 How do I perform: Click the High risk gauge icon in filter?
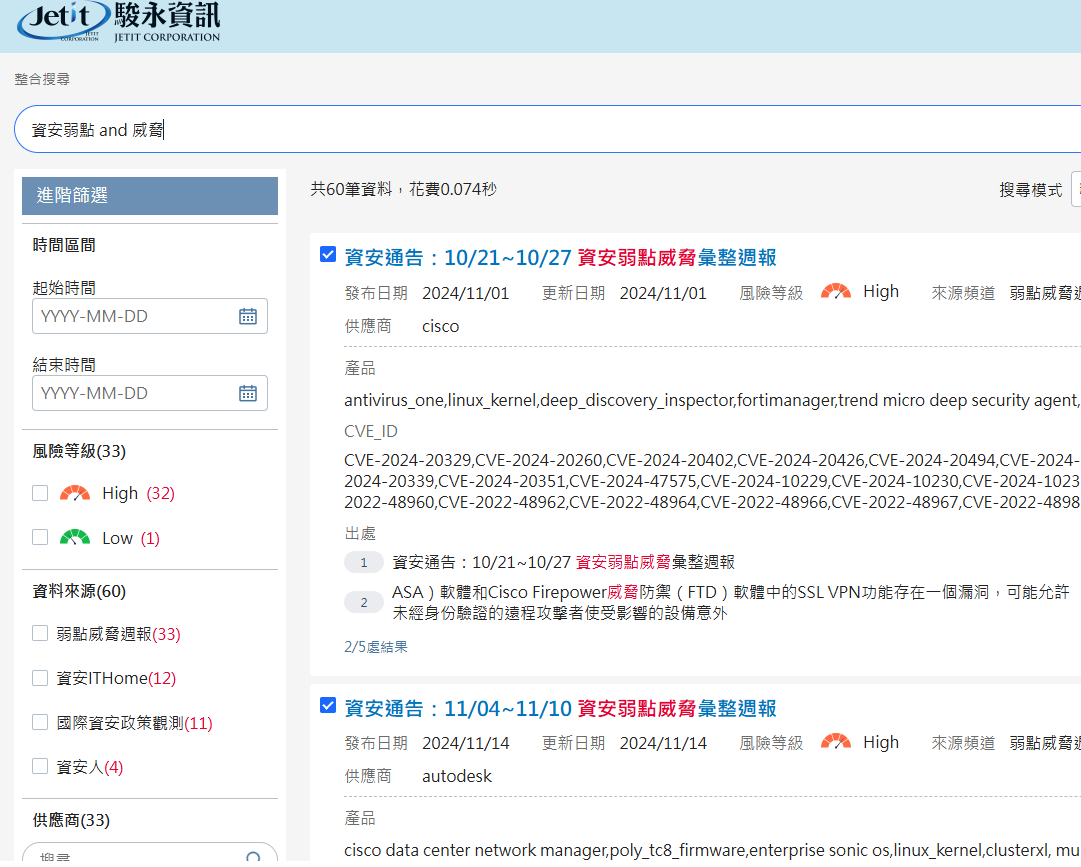[75, 493]
